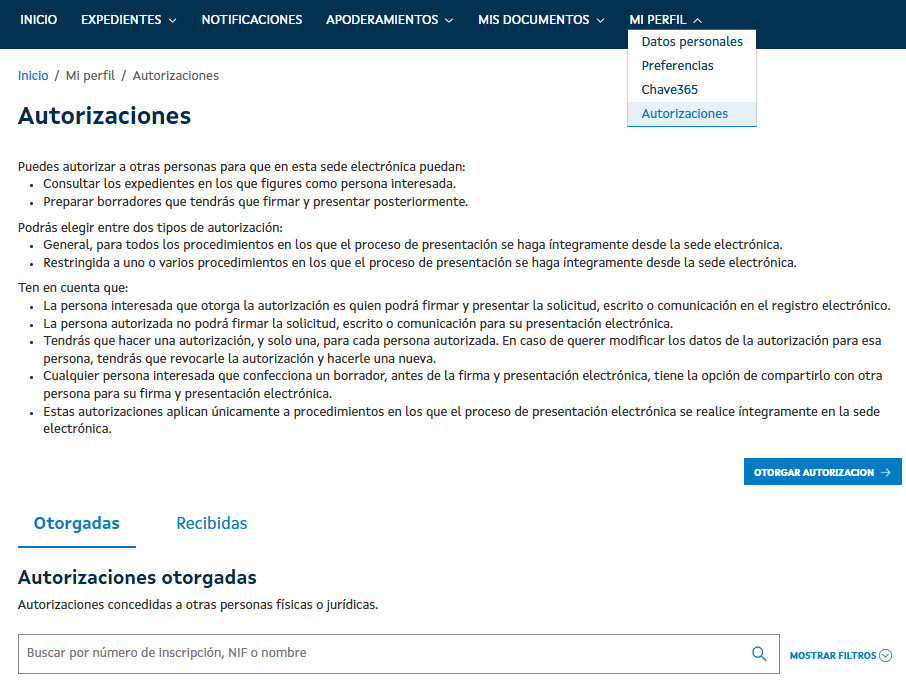Go to Inicio in the navigation bar
906x682 pixels.
39,20
